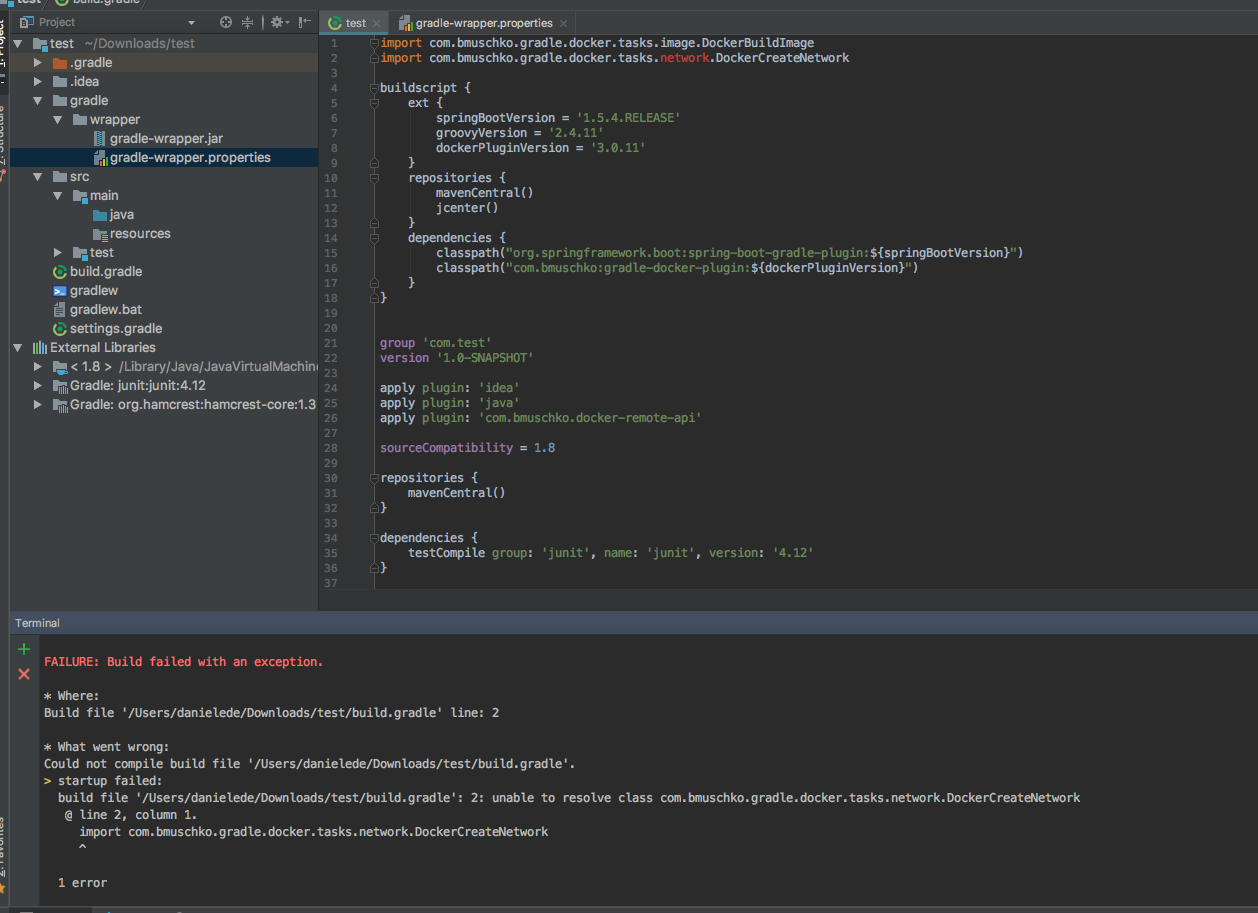Open the Project panel settings gear
The image size is (1258, 913).
tap(278, 21)
